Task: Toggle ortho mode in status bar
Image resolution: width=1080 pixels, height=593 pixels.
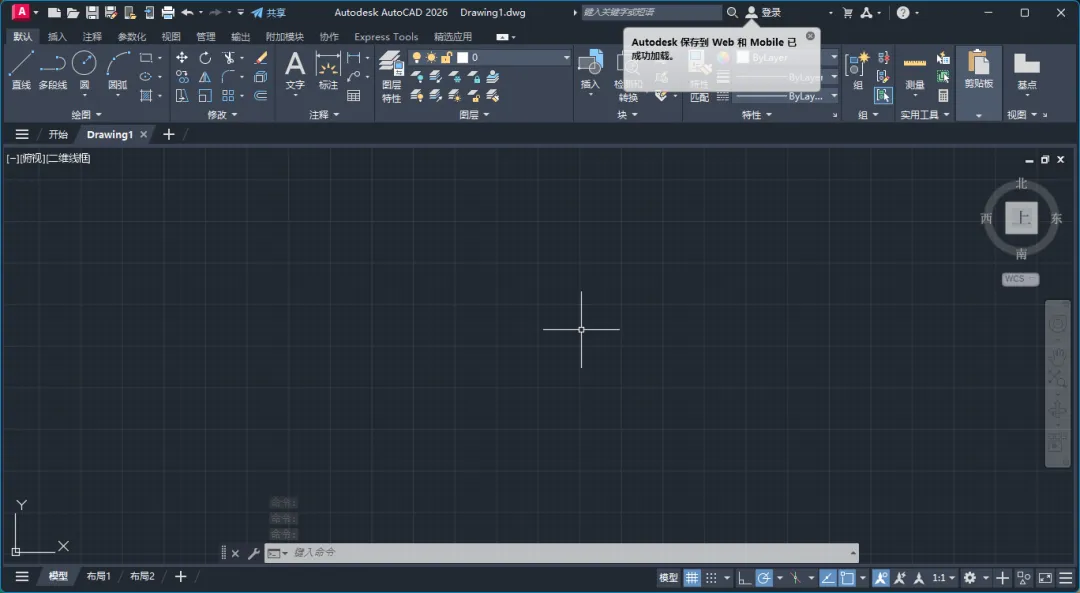Action: 744,578
